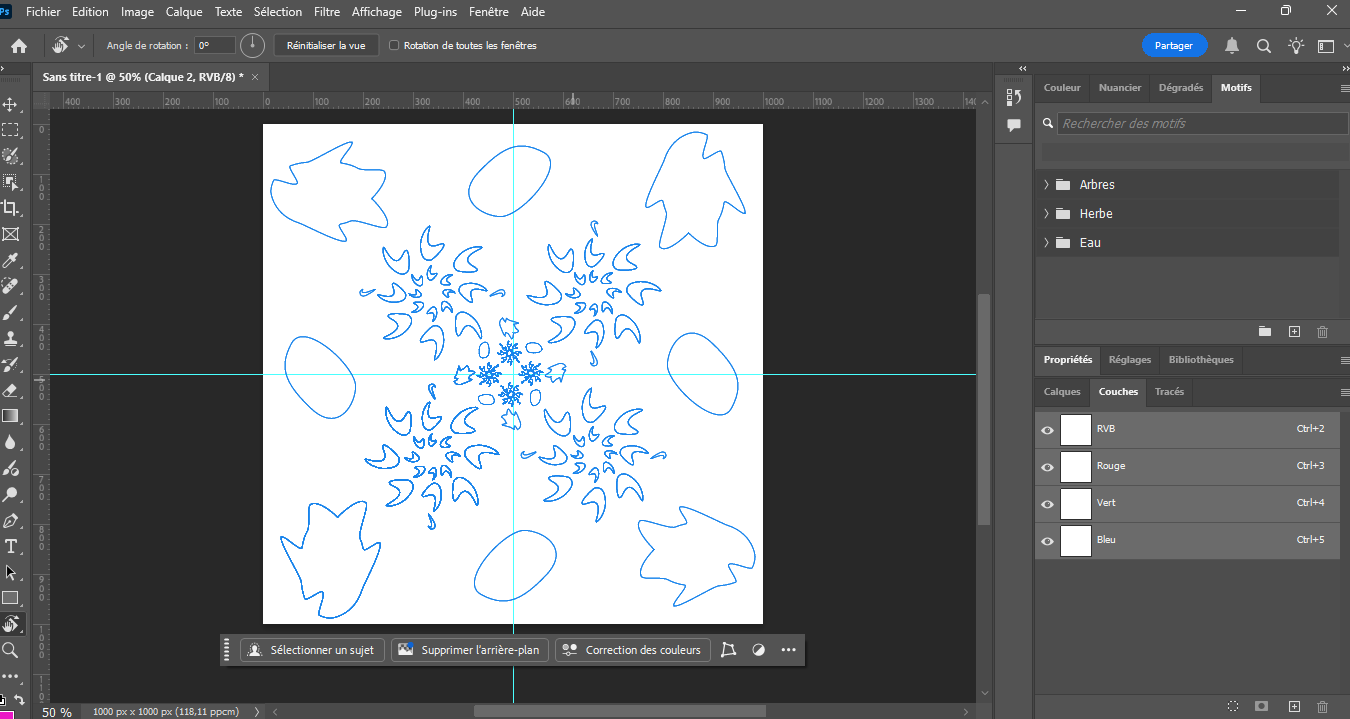This screenshot has height=719, width=1350.
Task: Toggle visibility of the Bleu channel
Action: pyautogui.click(x=1046, y=541)
